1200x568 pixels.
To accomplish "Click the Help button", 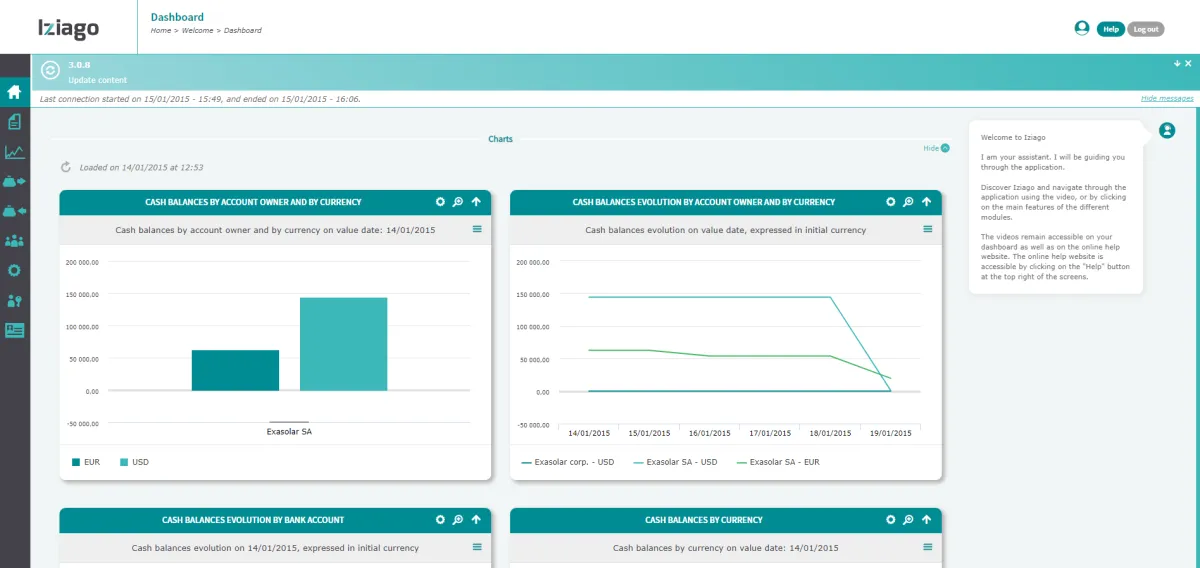I will [x=1110, y=29].
